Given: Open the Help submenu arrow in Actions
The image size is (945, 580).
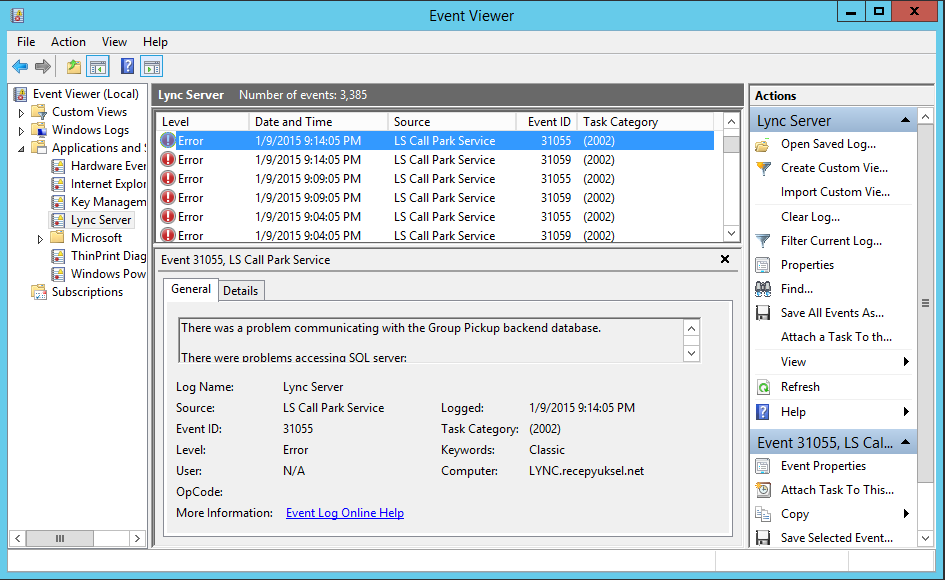Looking at the screenshot, I should pos(906,412).
